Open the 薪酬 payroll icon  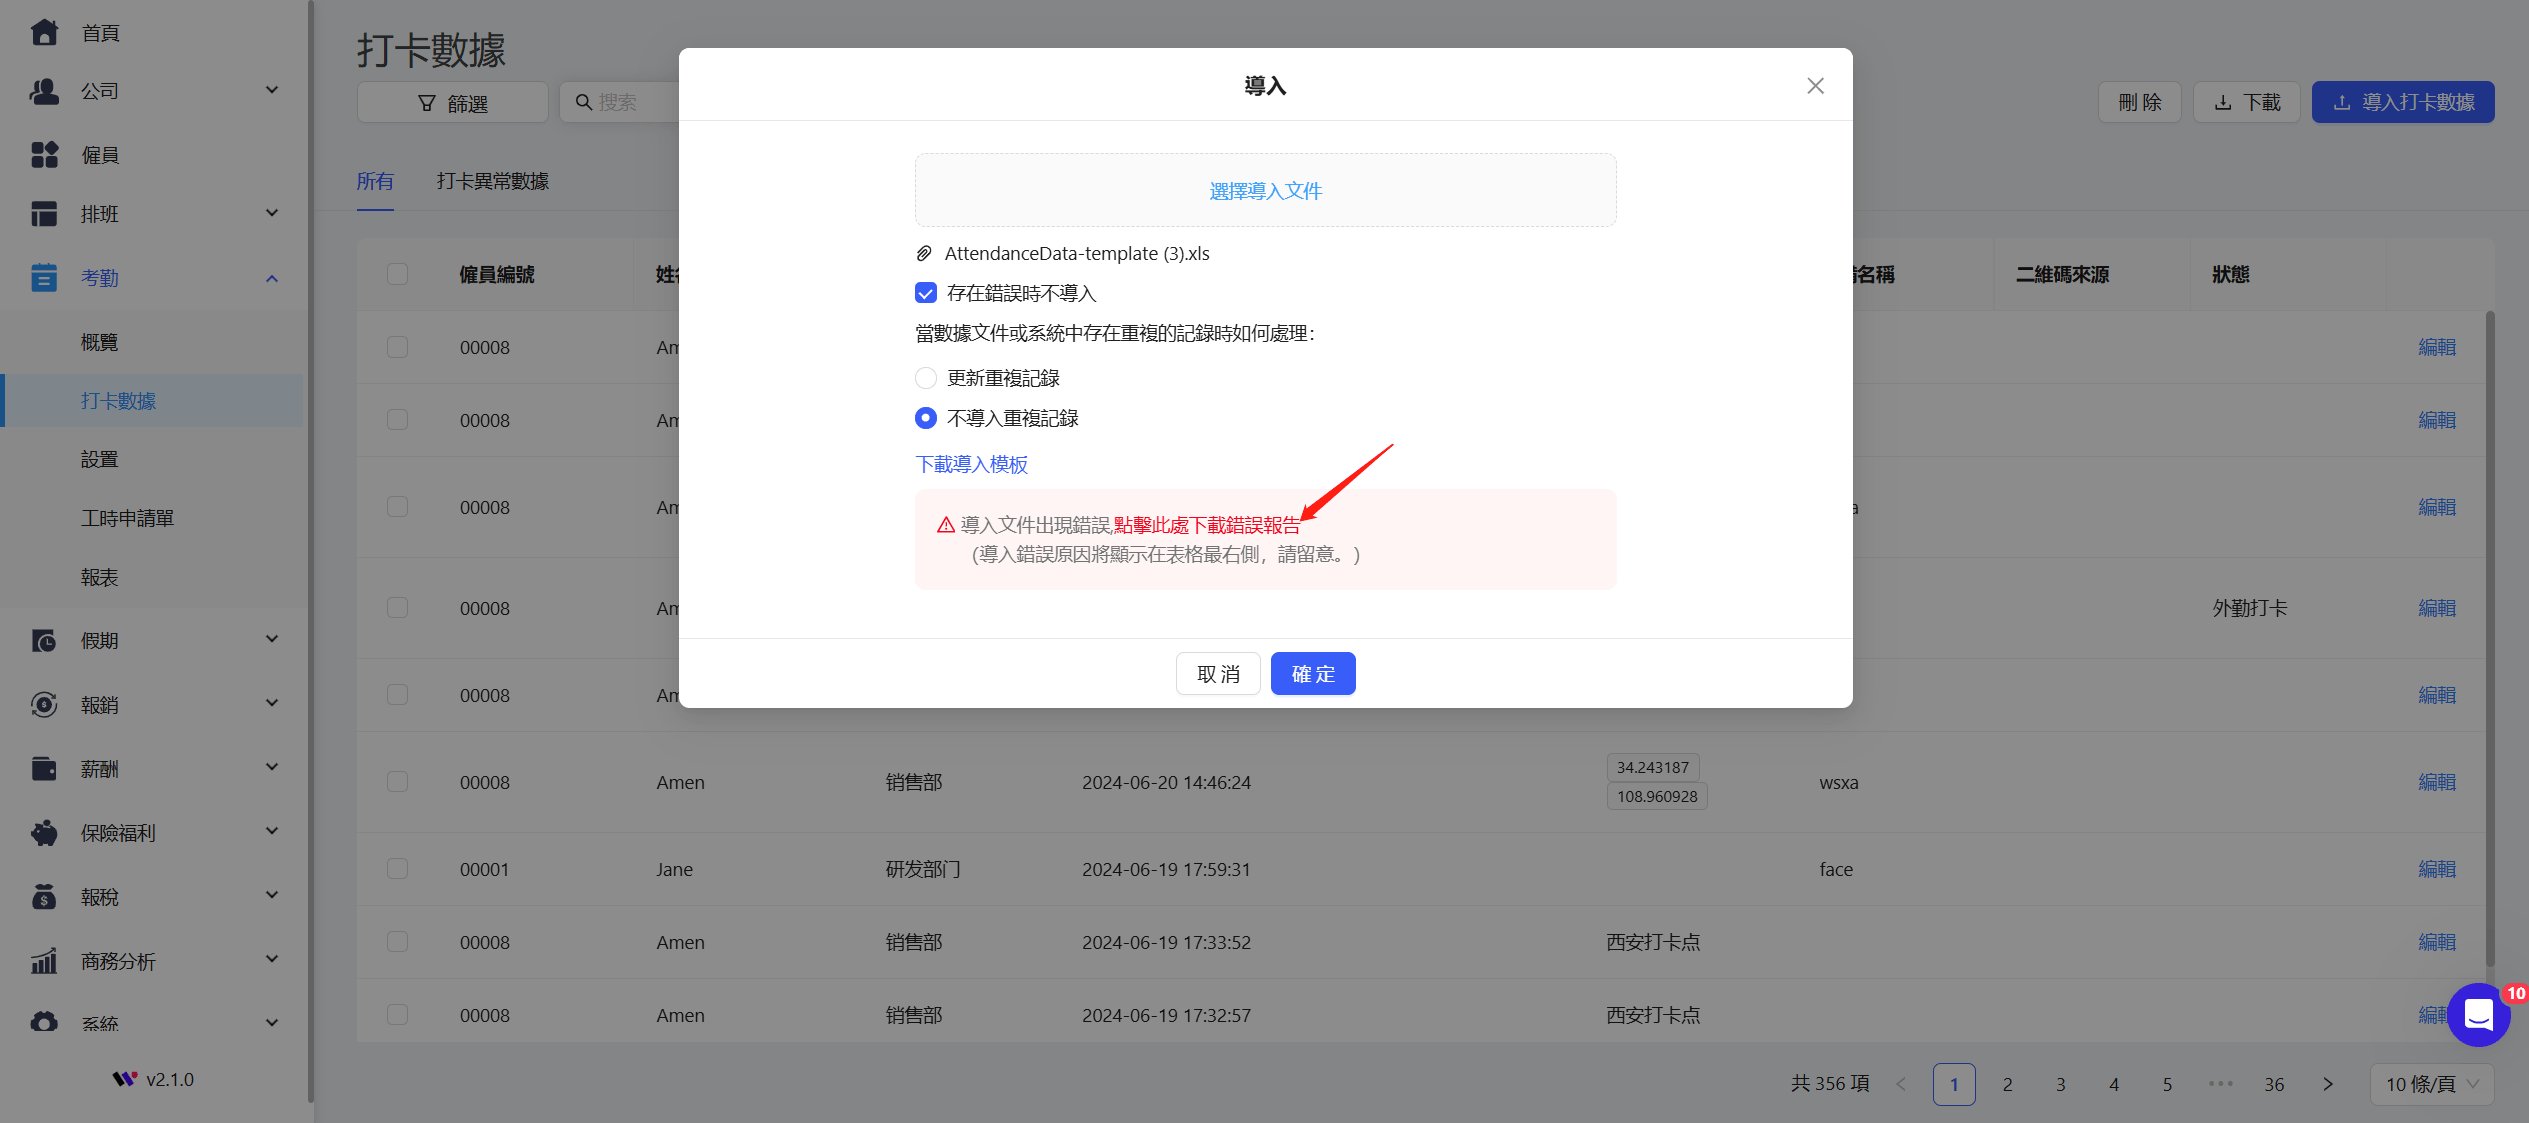tap(44, 768)
